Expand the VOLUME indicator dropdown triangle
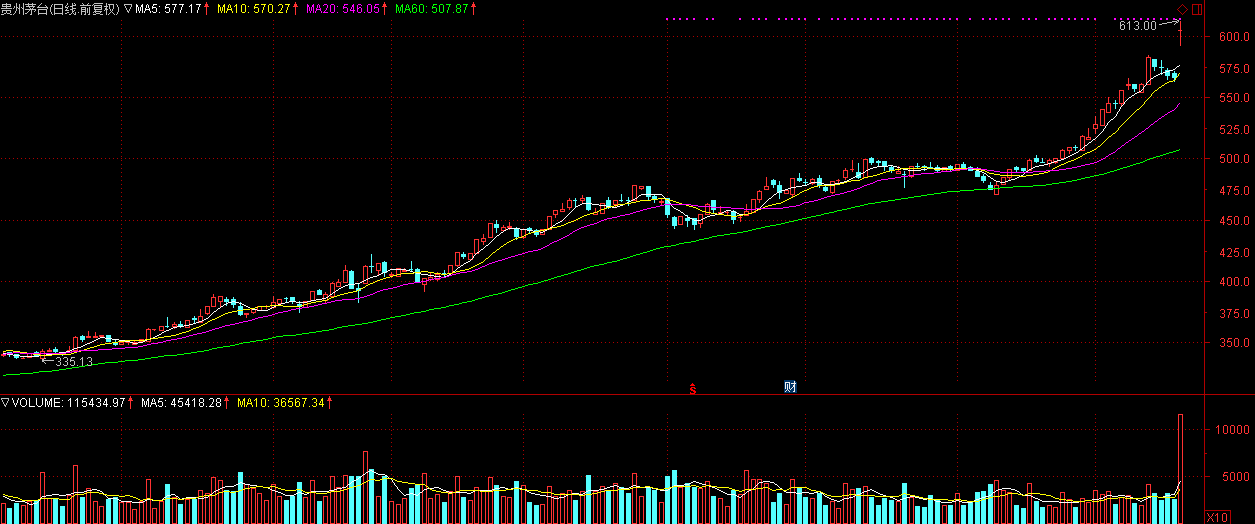Image resolution: width=1255 pixels, height=524 pixels. pos(5,402)
